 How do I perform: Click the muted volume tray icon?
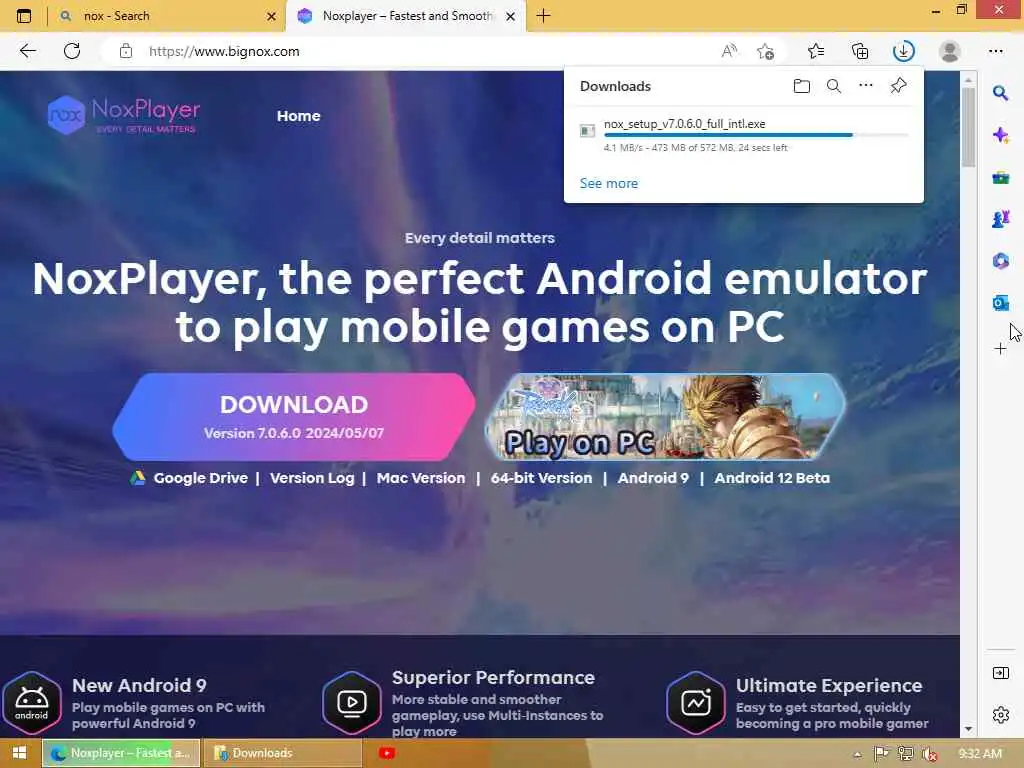pyautogui.click(x=929, y=754)
